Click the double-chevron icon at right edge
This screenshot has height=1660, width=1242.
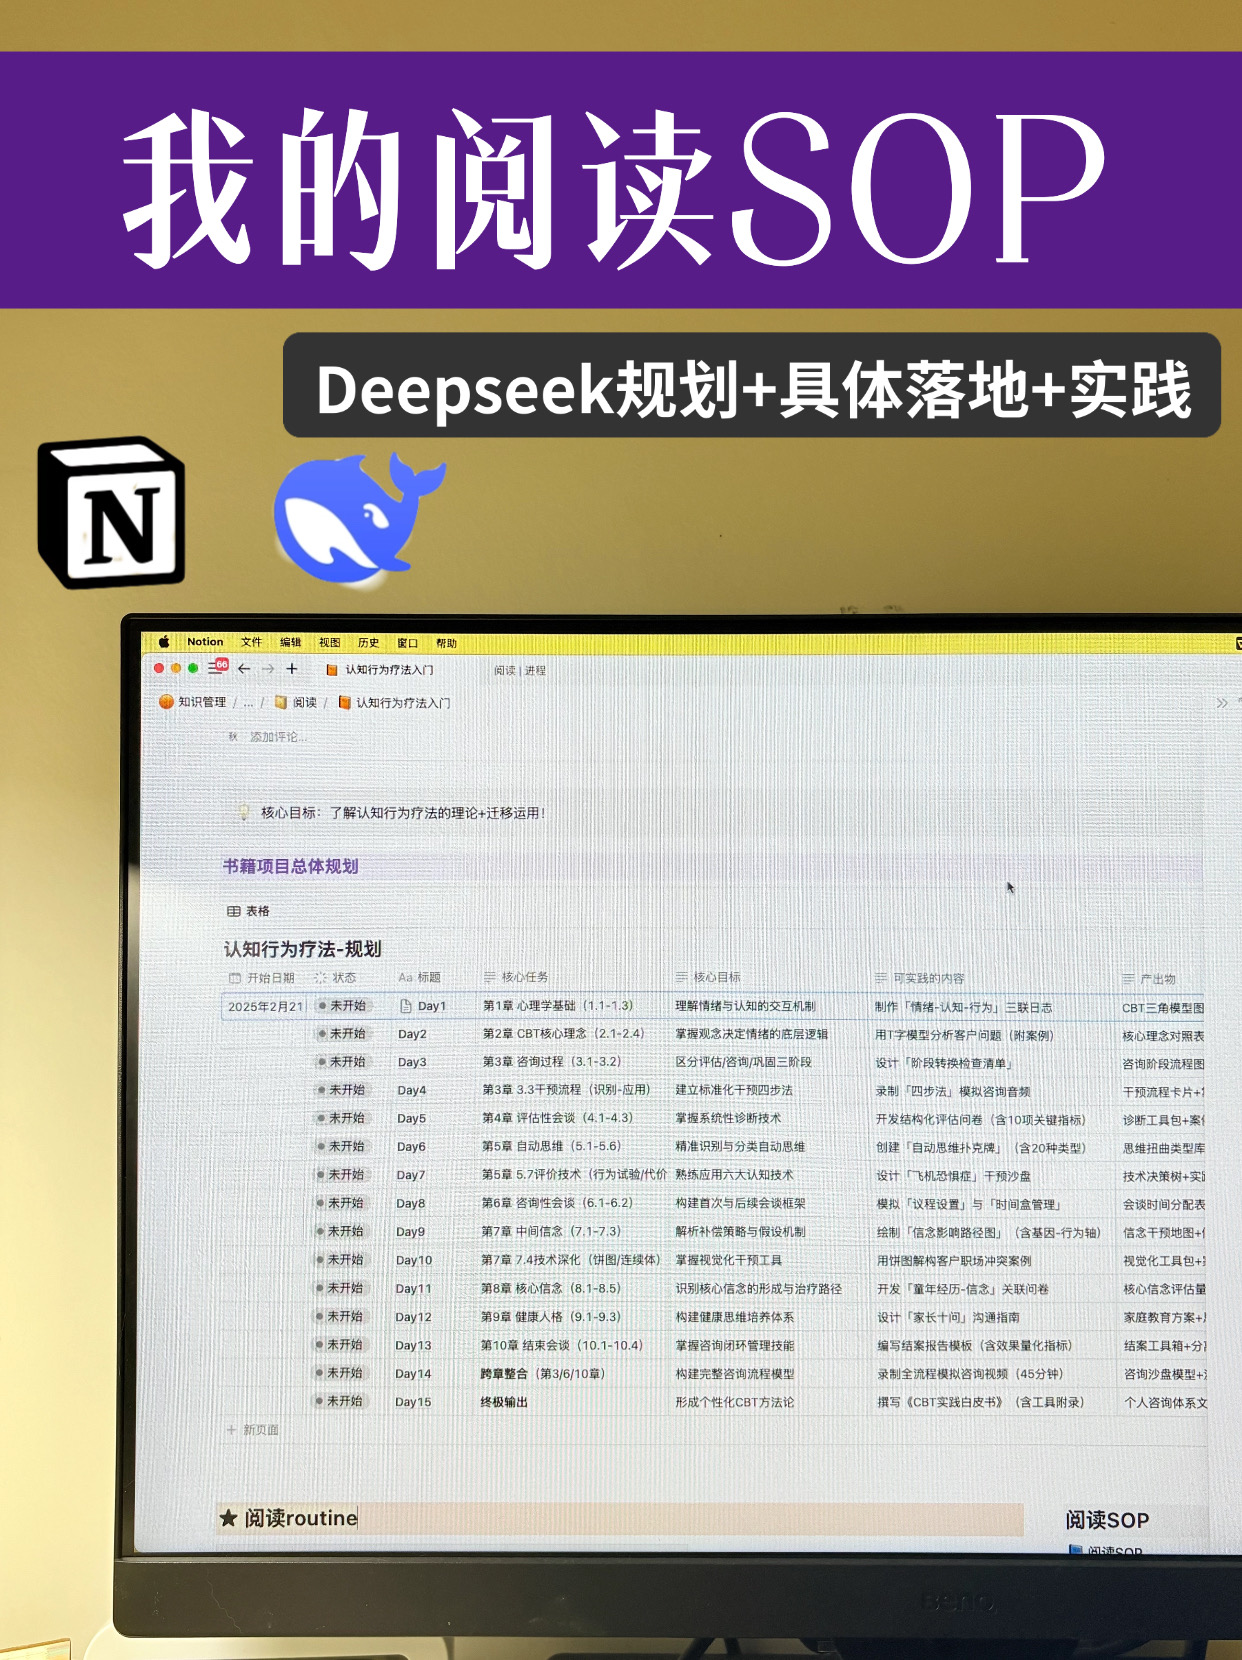click(x=1221, y=703)
